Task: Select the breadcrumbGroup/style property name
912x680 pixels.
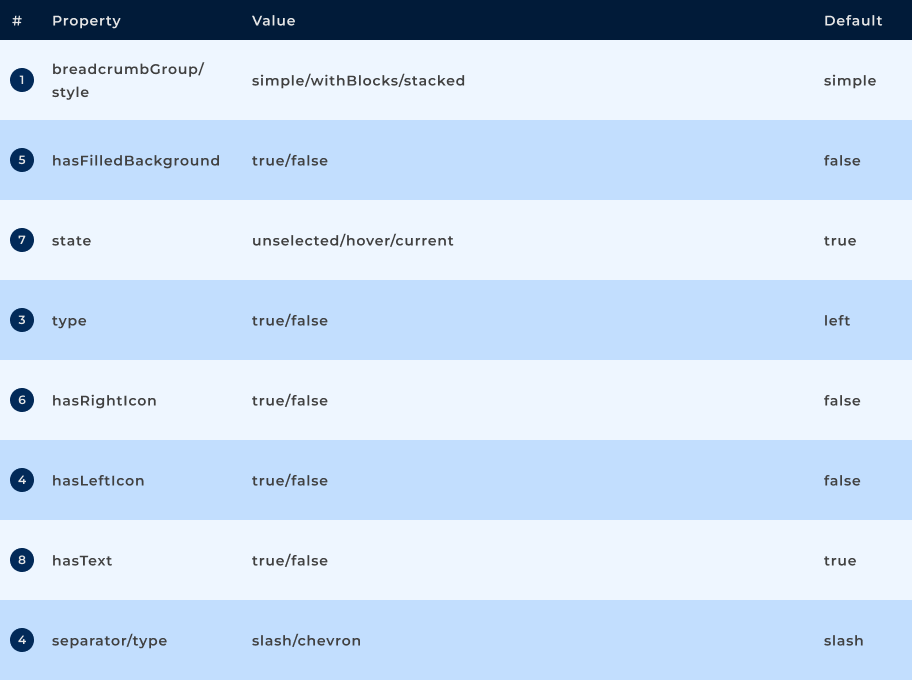Action: pyautogui.click(x=127, y=80)
